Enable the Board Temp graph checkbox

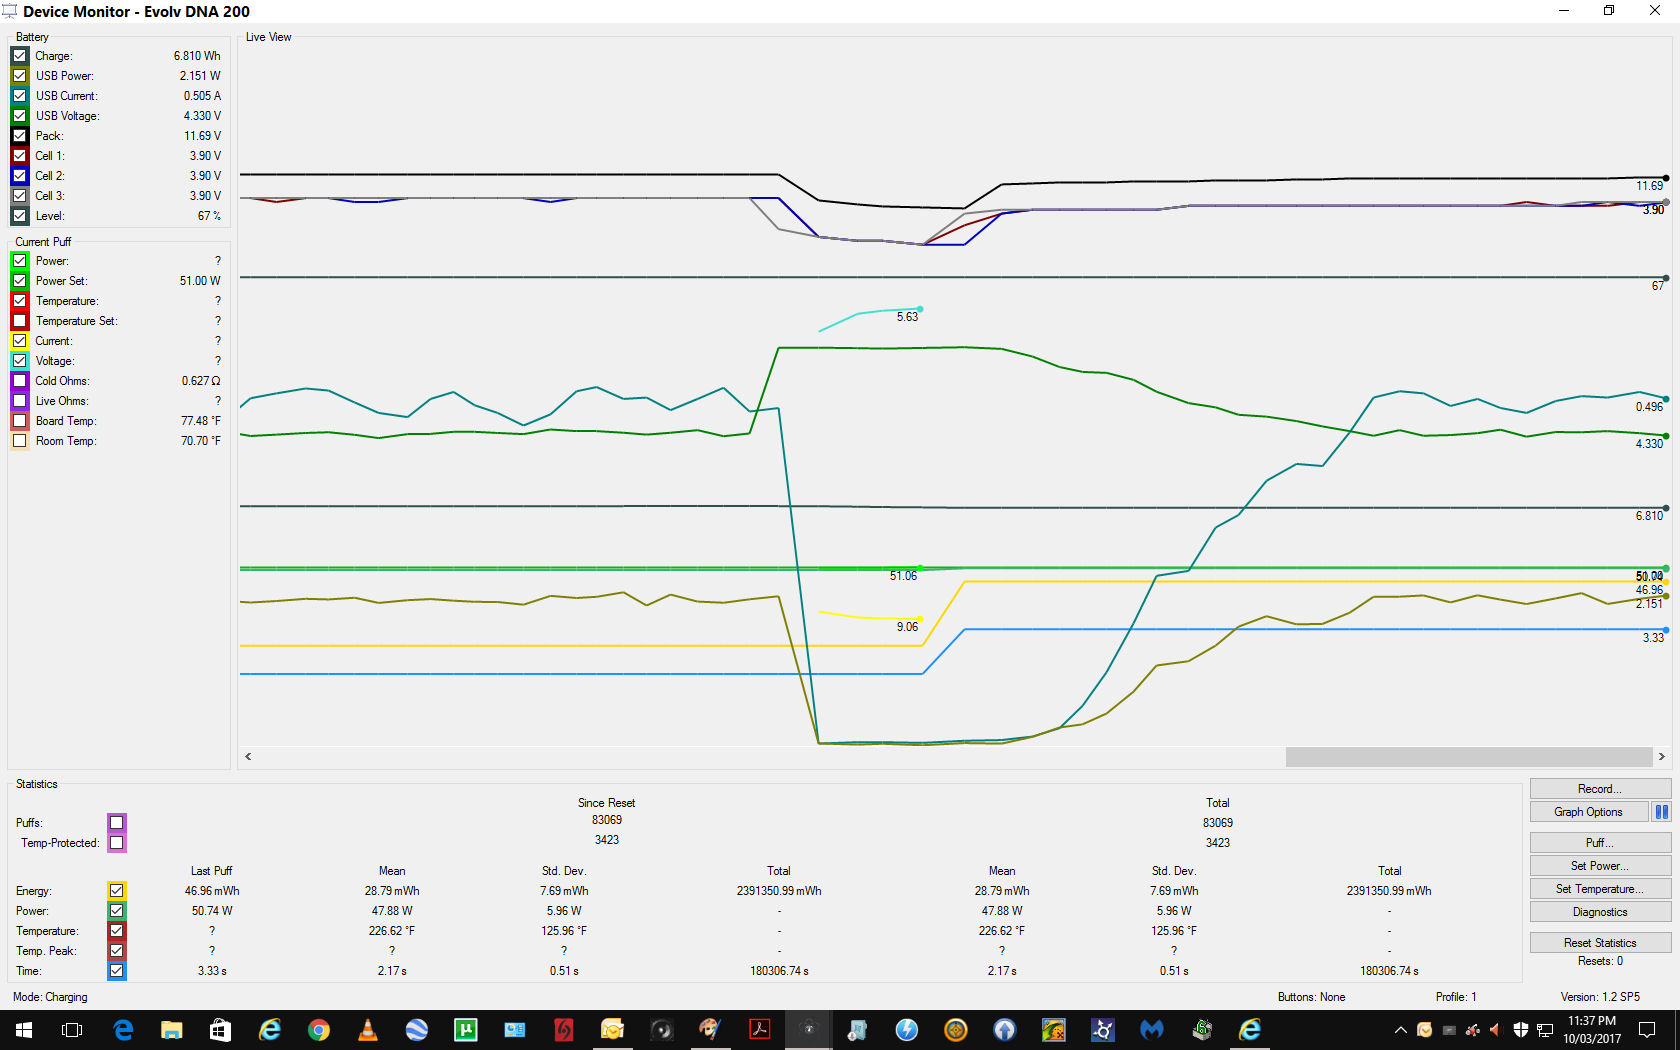click(20, 421)
